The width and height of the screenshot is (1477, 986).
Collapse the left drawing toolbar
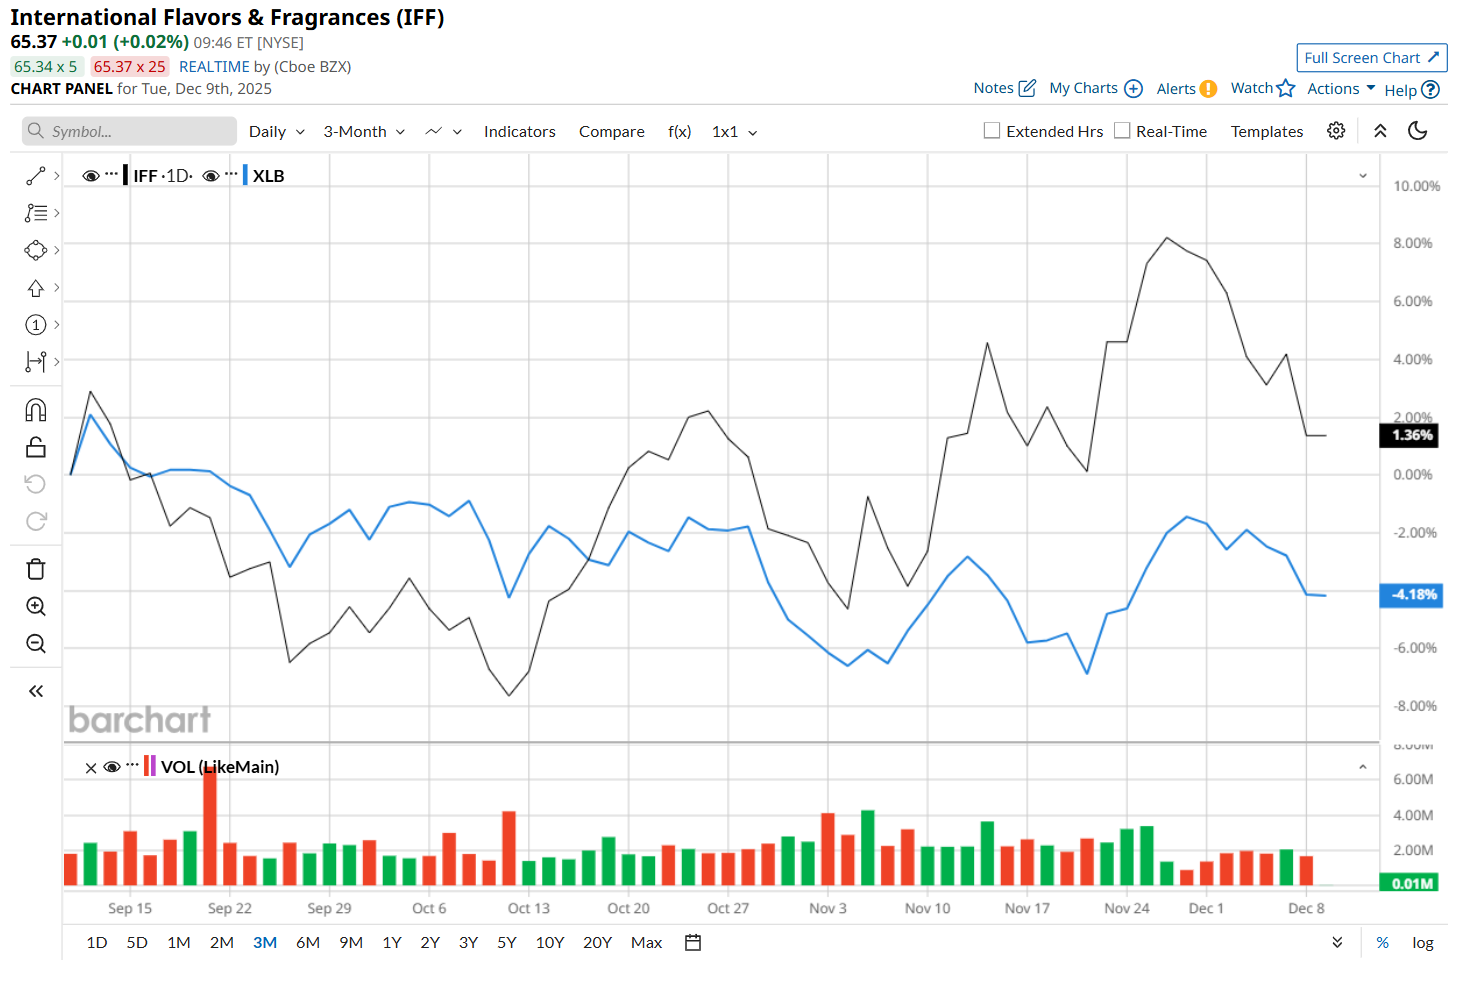(x=36, y=691)
